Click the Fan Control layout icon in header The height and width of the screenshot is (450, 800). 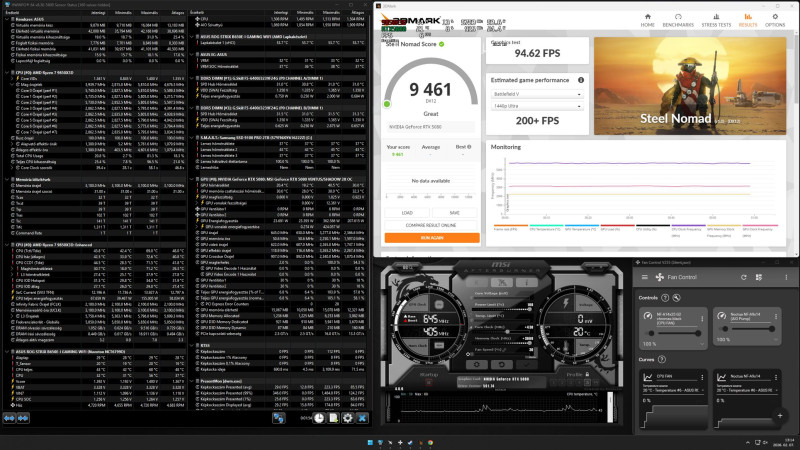[759, 277]
